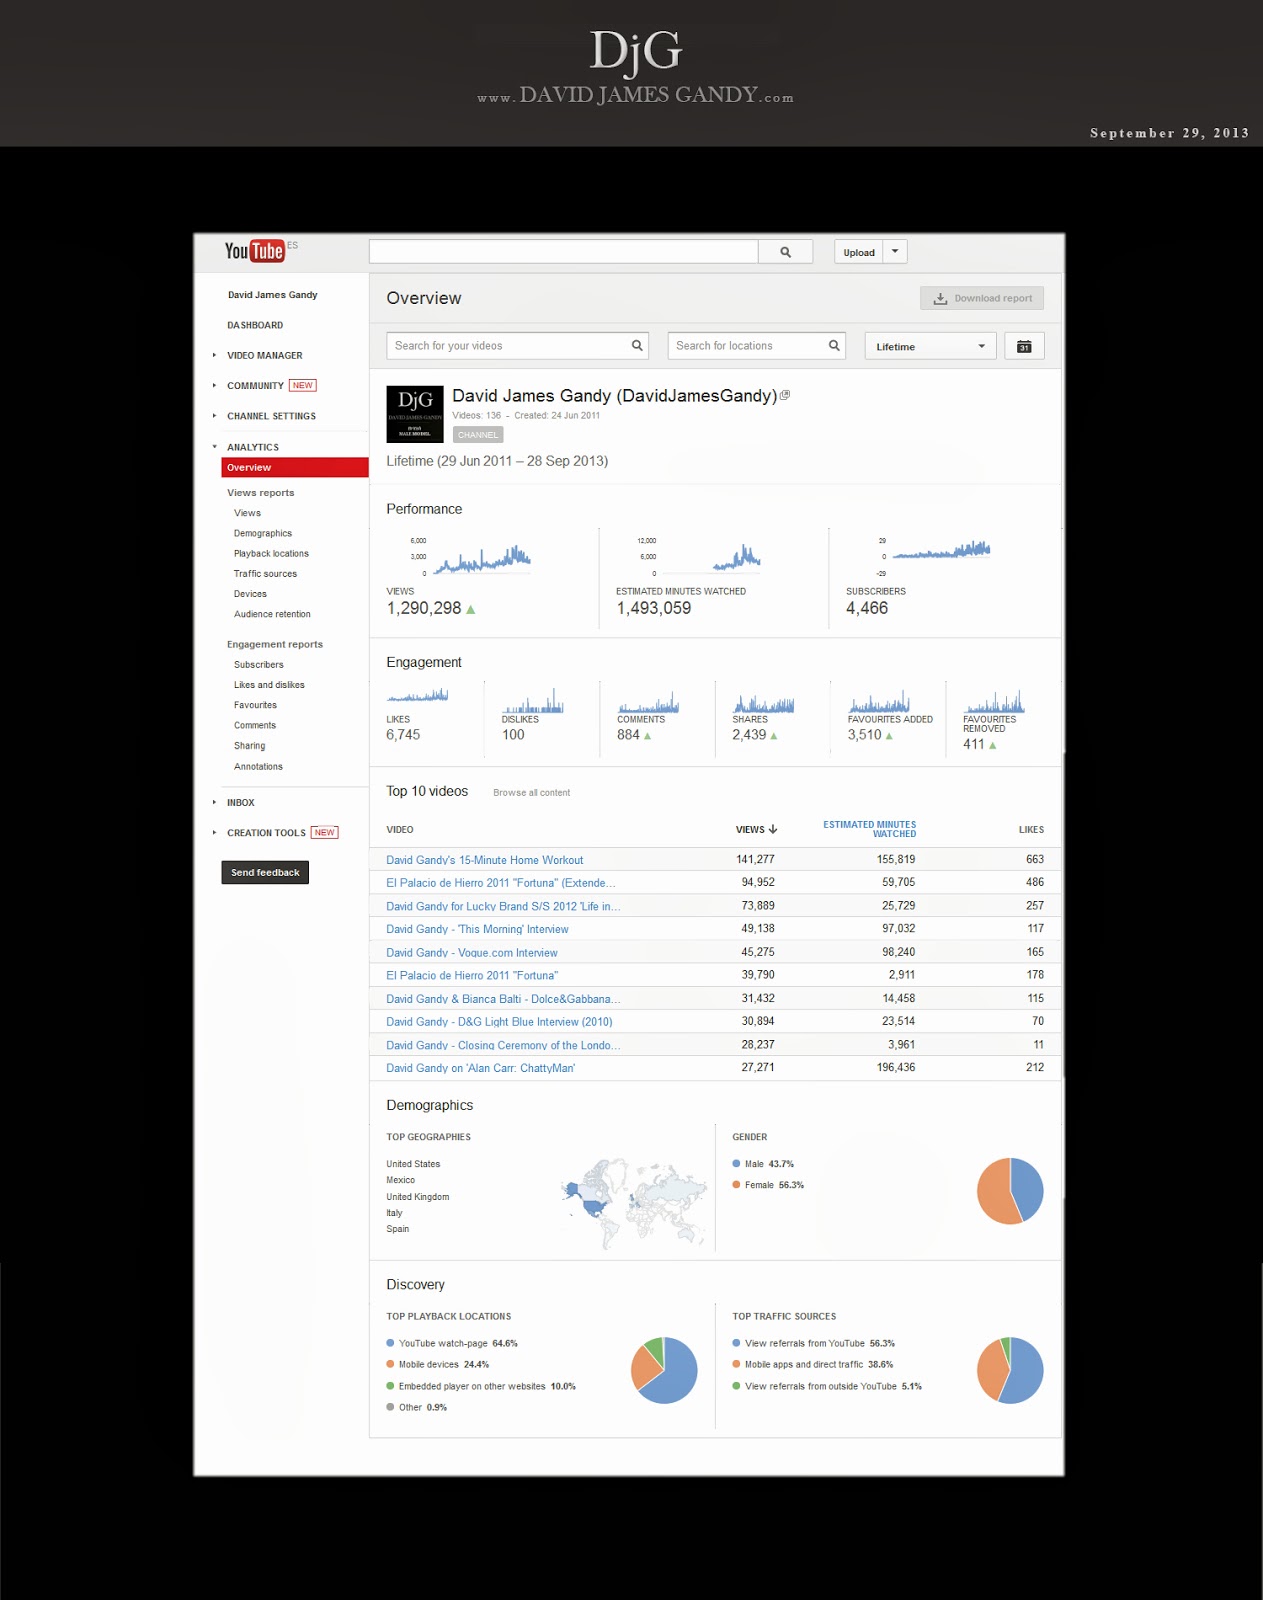Image resolution: width=1263 pixels, height=1600 pixels.
Task: Open the external link icon beside channel name
Action: (x=785, y=395)
